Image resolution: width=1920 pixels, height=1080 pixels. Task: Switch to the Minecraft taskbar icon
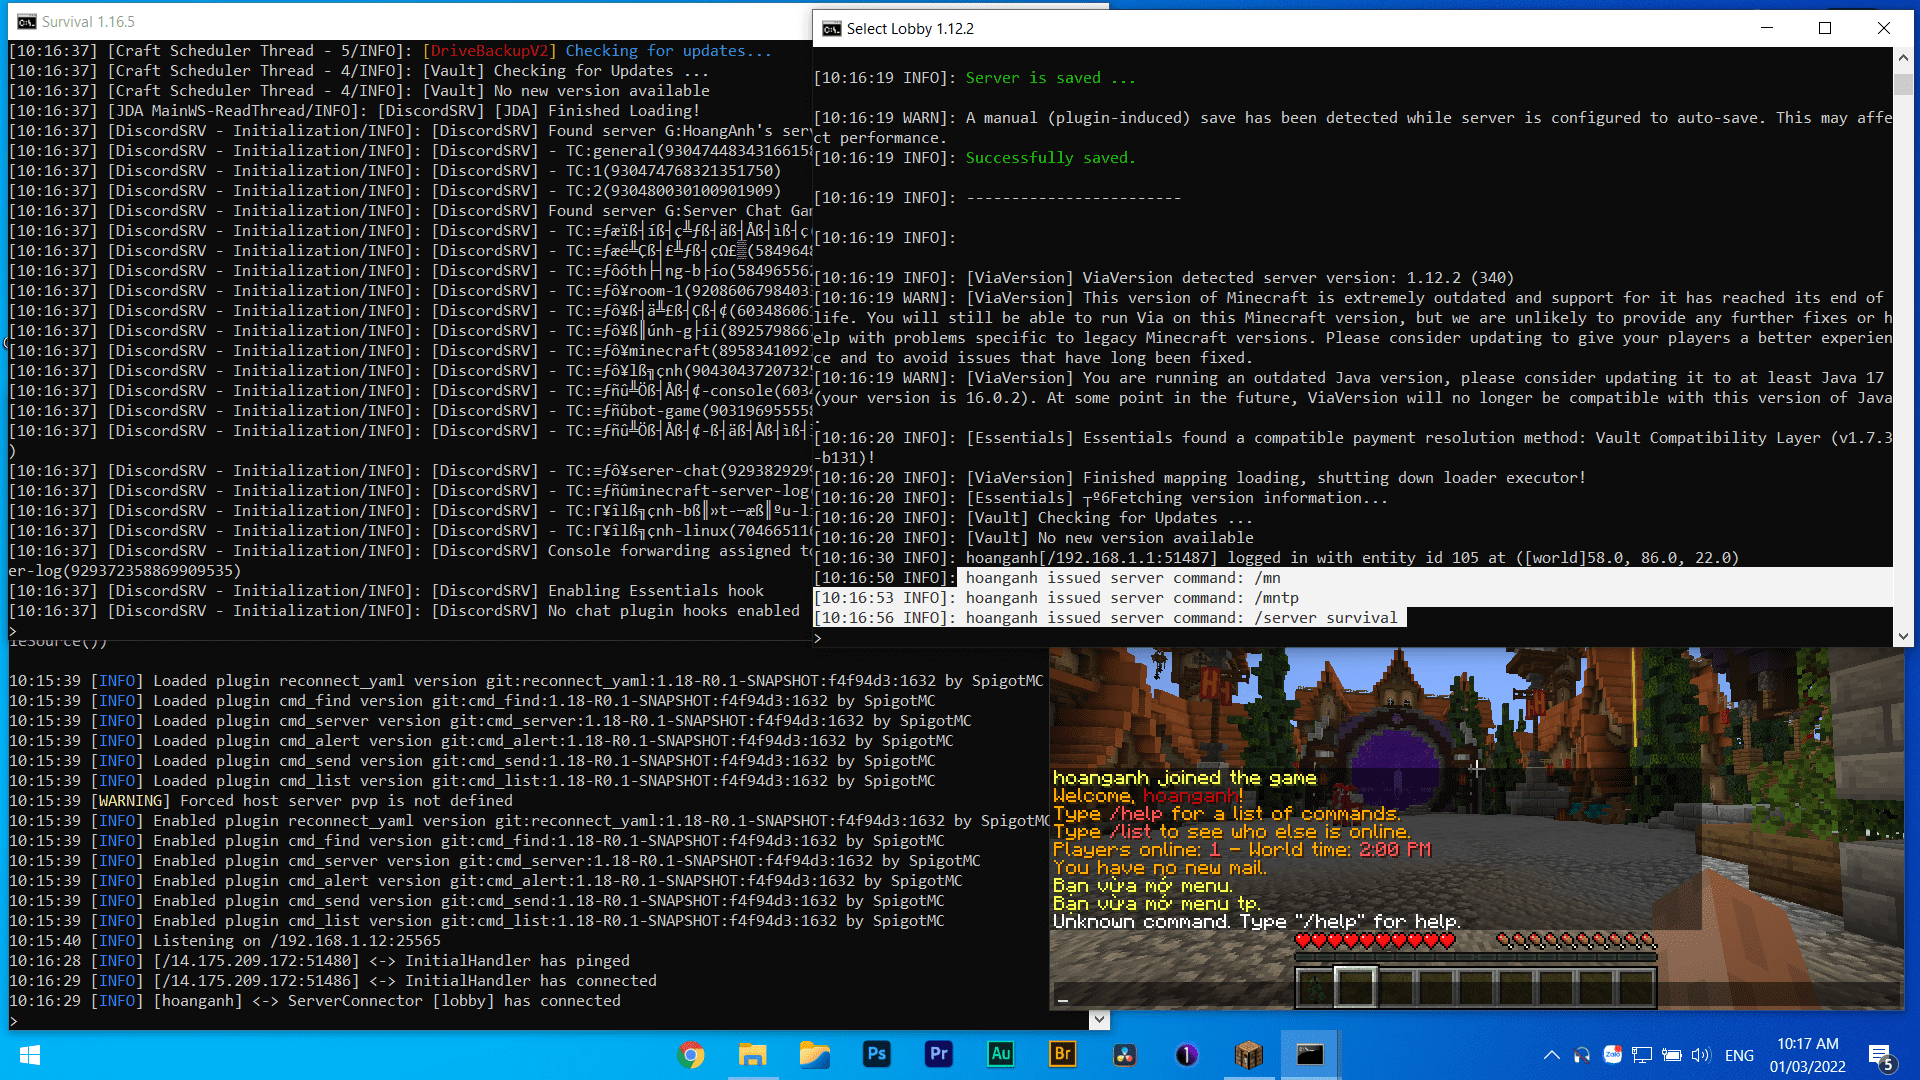tap(1249, 1055)
